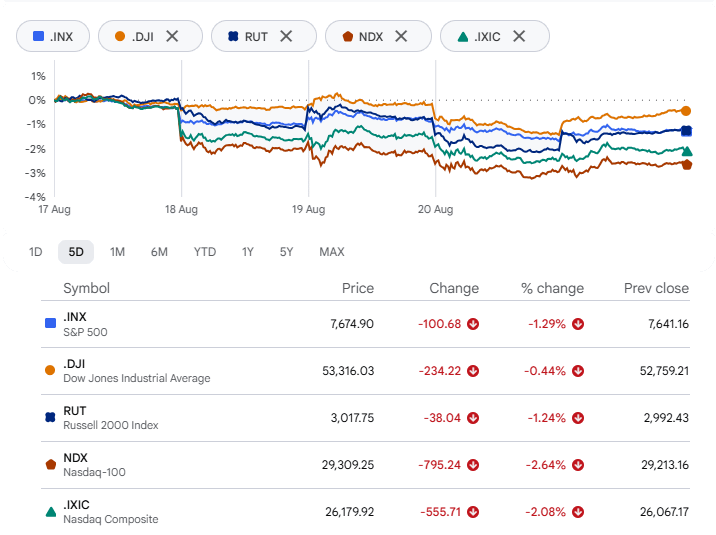Click the 18 Aug date label on chart

point(181,210)
